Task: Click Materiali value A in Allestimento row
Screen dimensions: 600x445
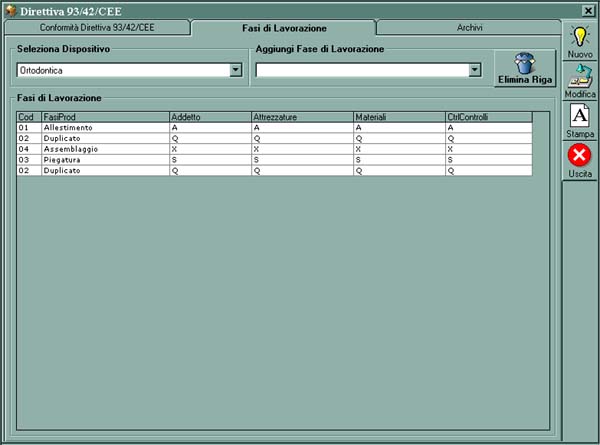Action: point(399,128)
